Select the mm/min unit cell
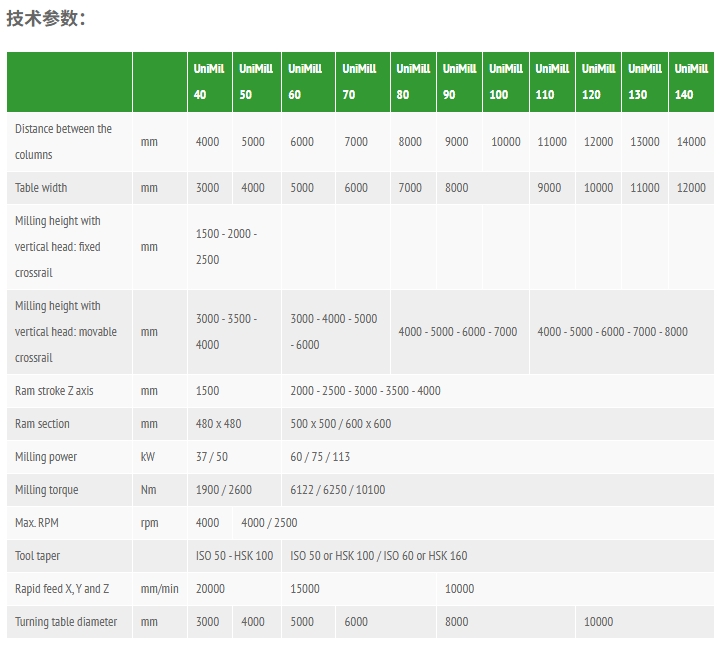The width and height of the screenshot is (720, 657). [160, 589]
